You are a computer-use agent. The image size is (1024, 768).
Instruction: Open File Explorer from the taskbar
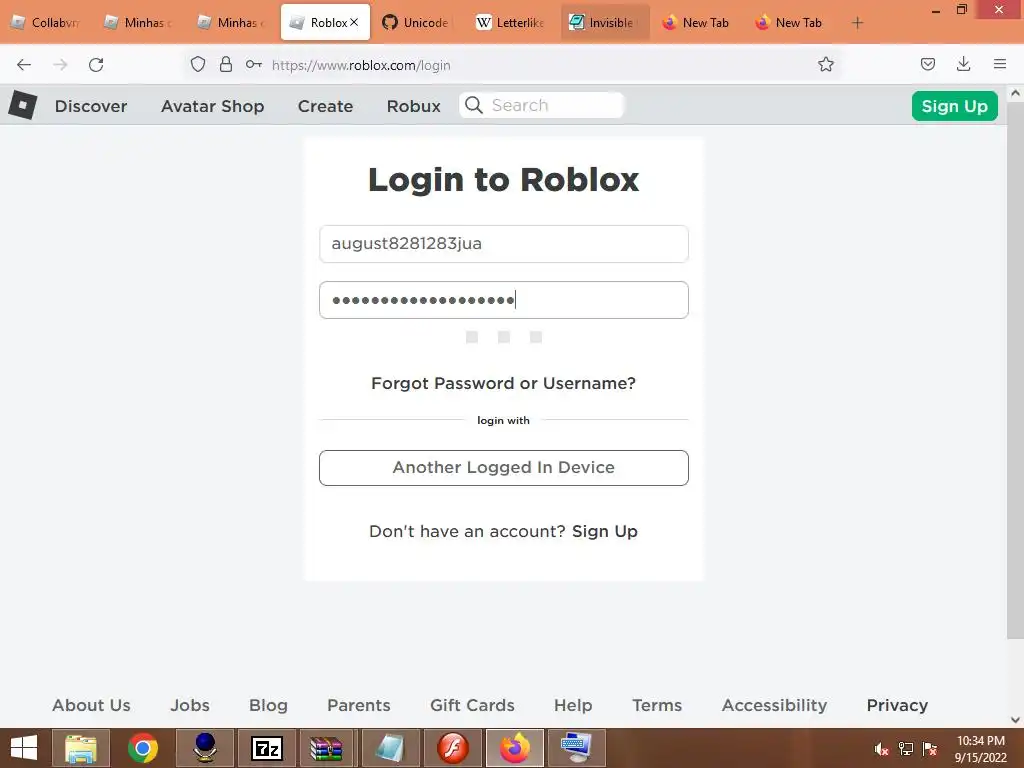pos(81,748)
